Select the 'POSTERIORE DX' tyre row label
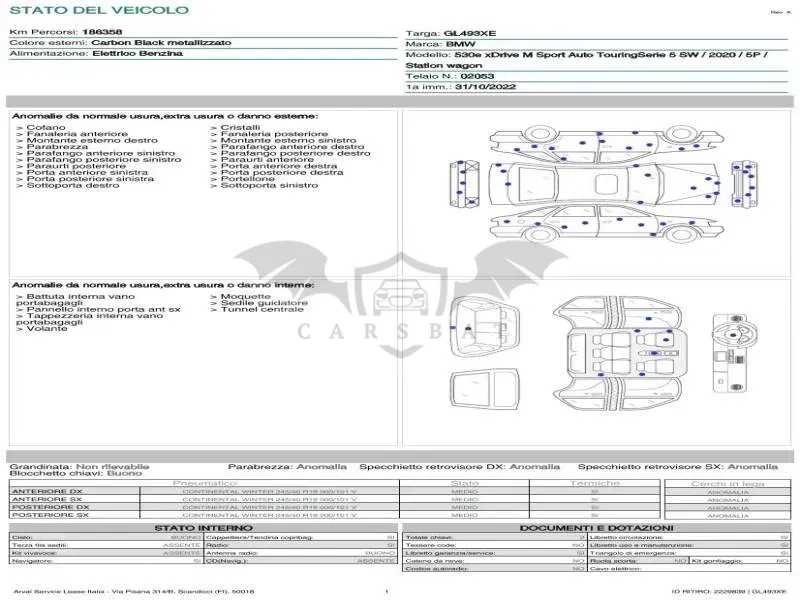The image size is (800, 600). coord(51,508)
